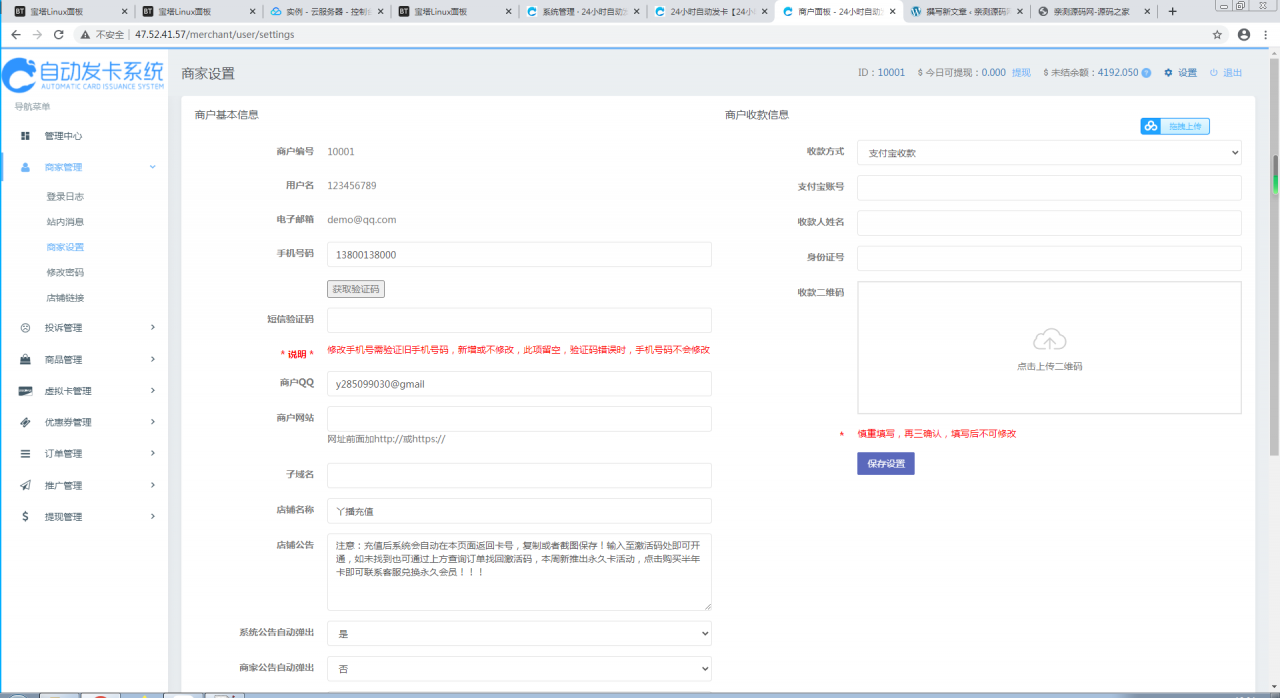Viewport: 1280px width, 698px height.
Task: Open the 店铺链接 page
Action: pos(65,298)
